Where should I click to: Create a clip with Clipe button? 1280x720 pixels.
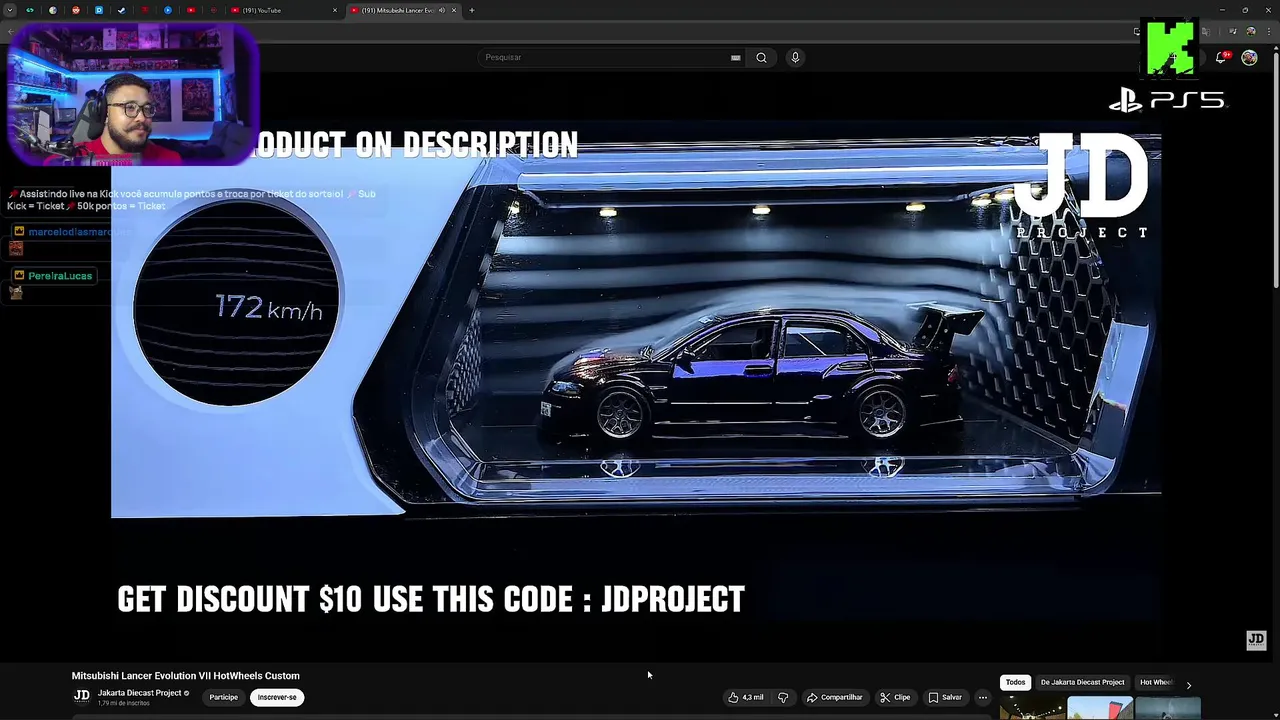pyautogui.click(x=897, y=697)
